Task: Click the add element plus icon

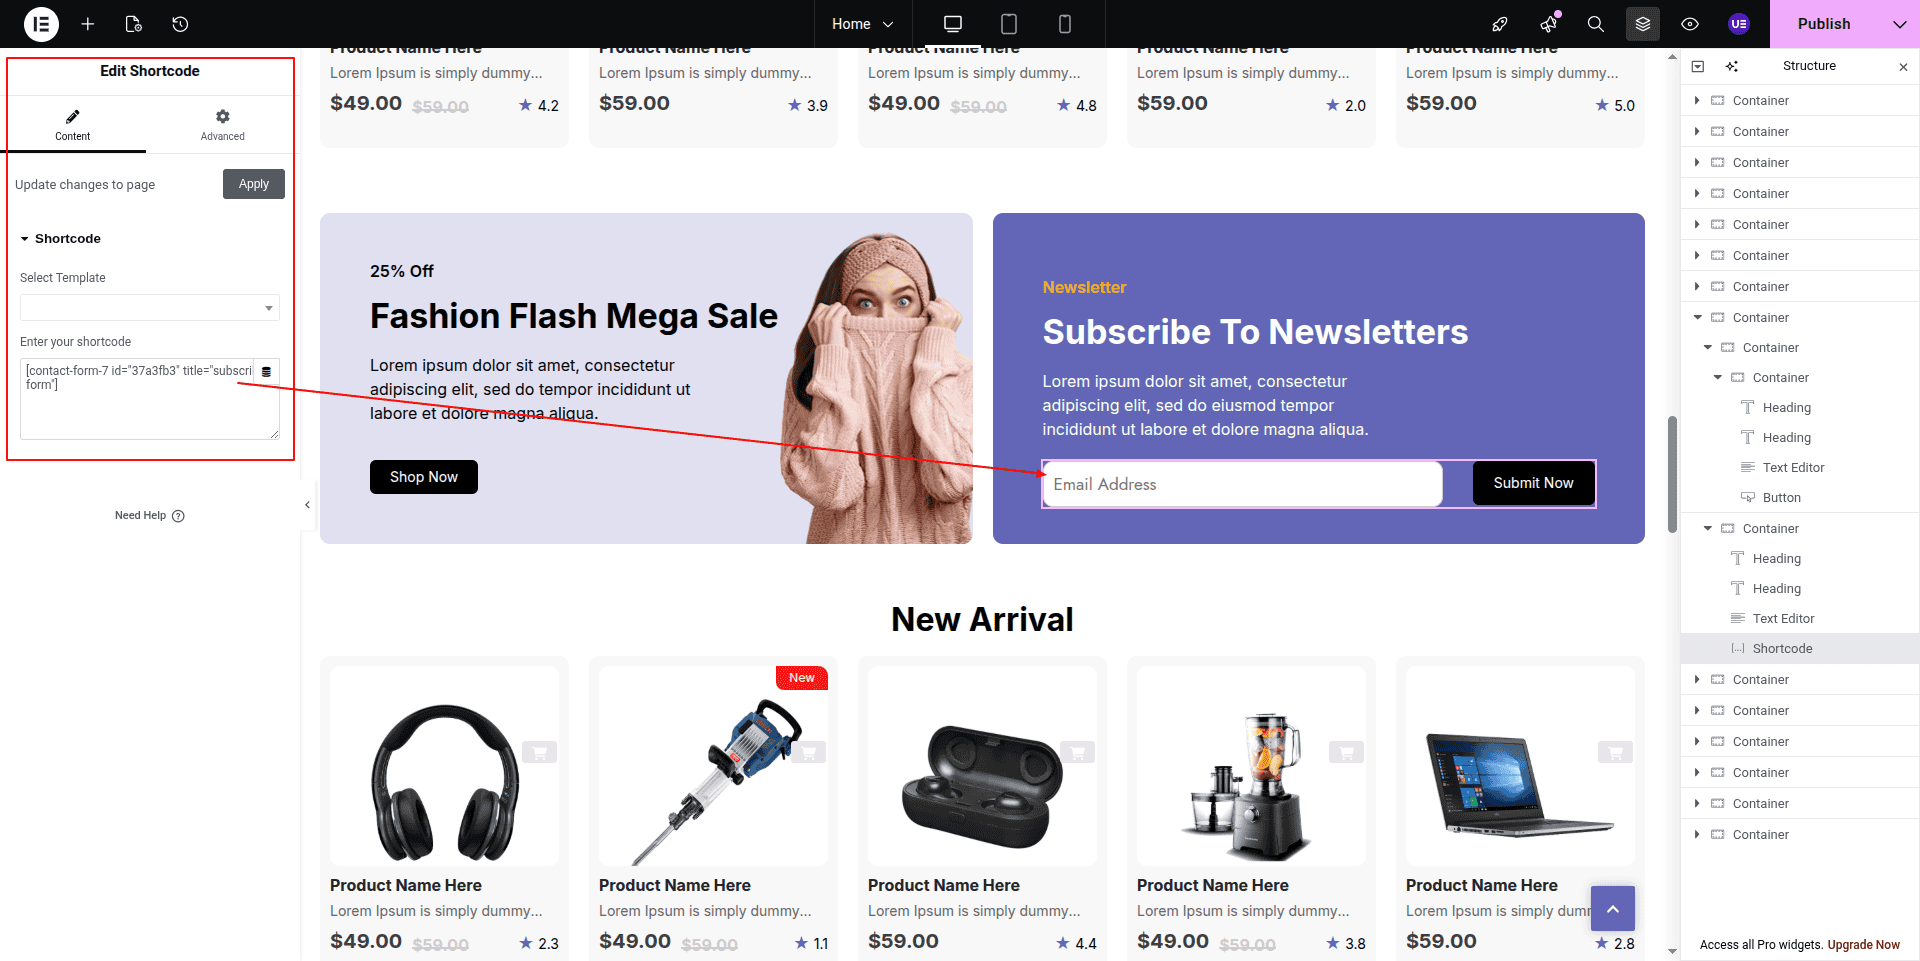Action: pos(88,24)
